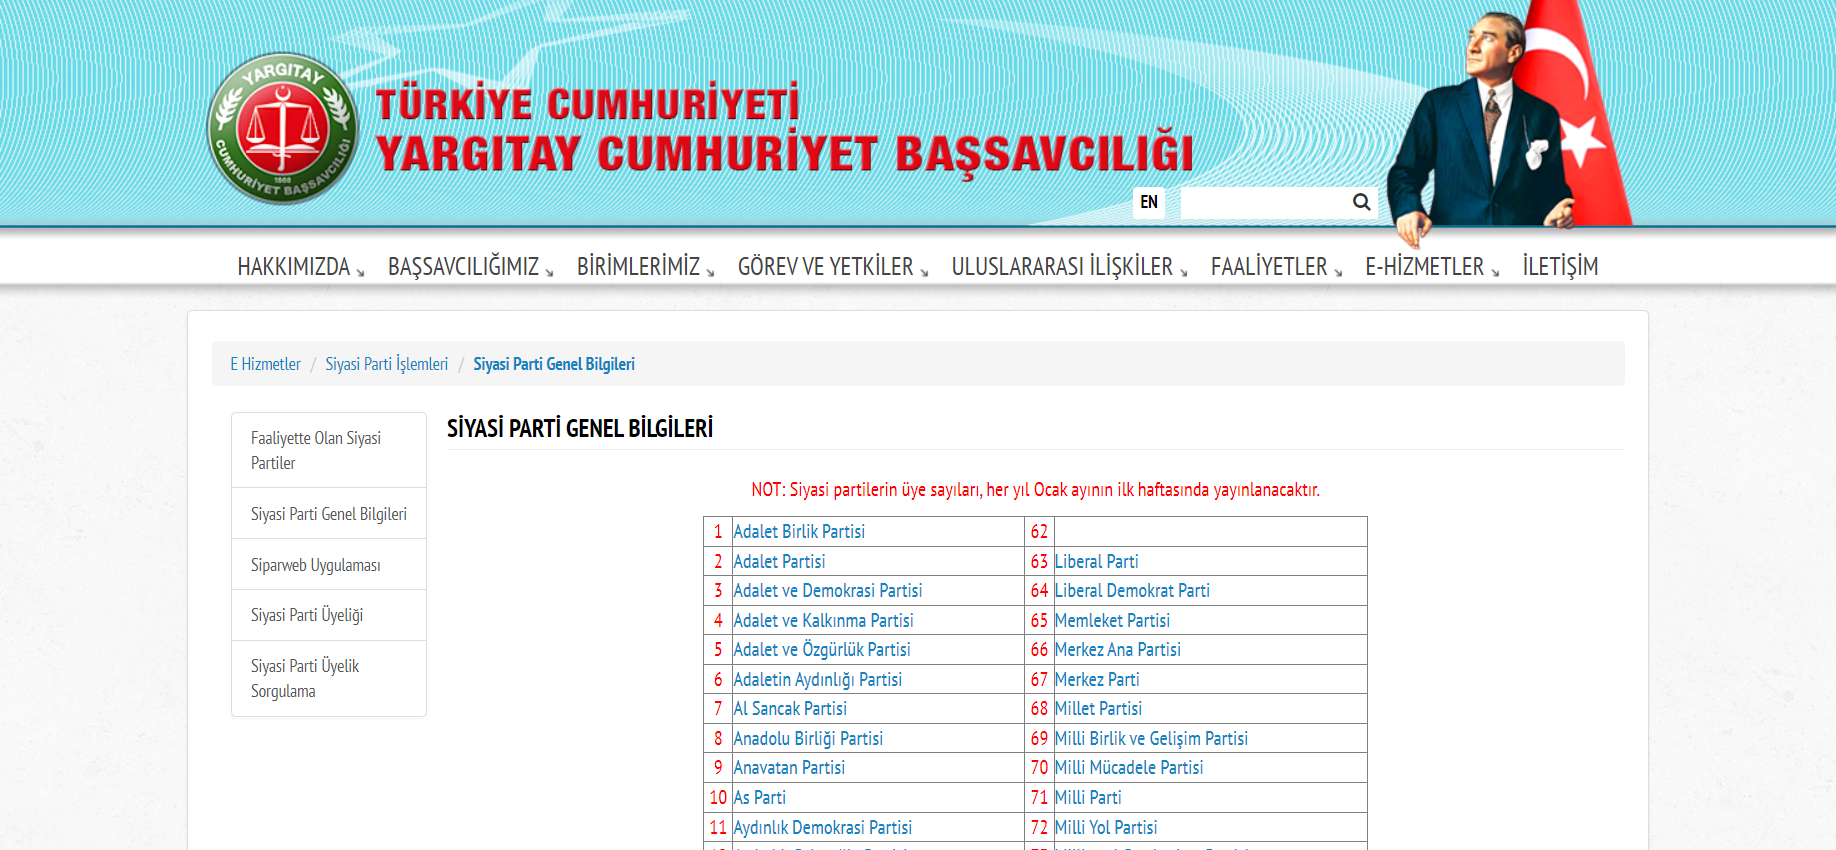This screenshot has width=1836, height=850.
Task: Open Al Sancak Partisi link
Action: [x=790, y=709]
